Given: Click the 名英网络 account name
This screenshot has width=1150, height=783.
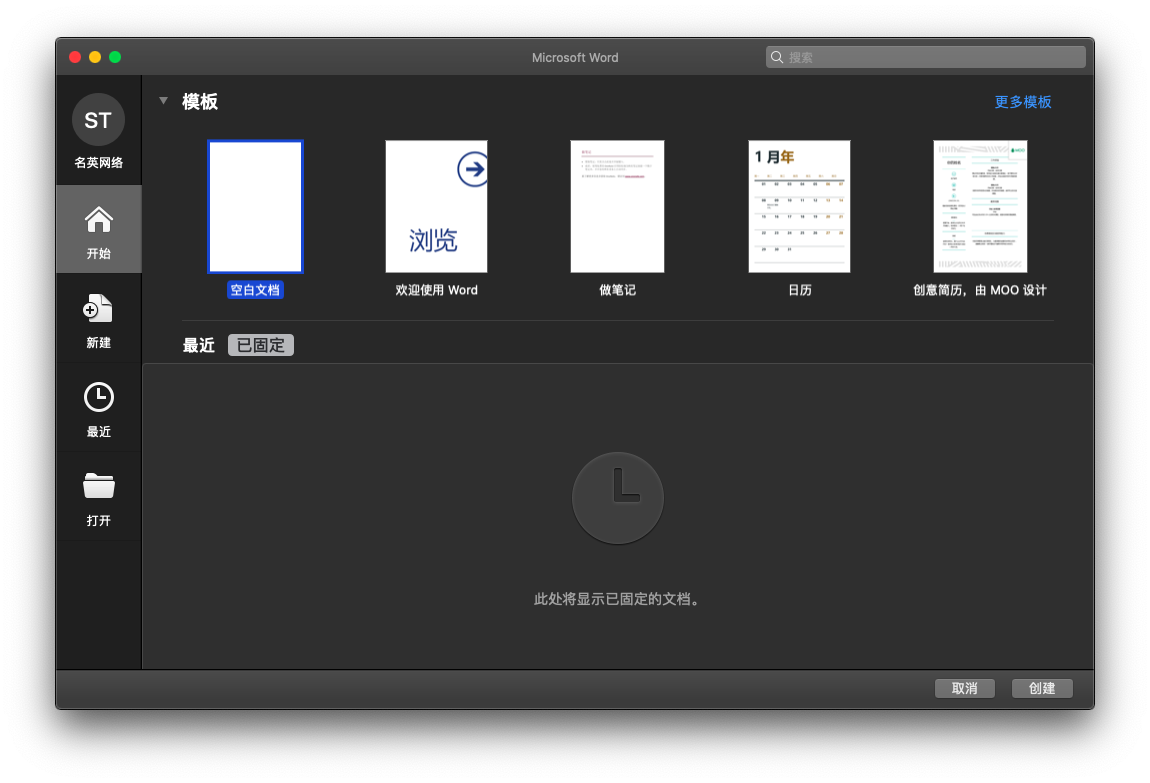Looking at the screenshot, I should pyautogui.click(x=98, y=163).
